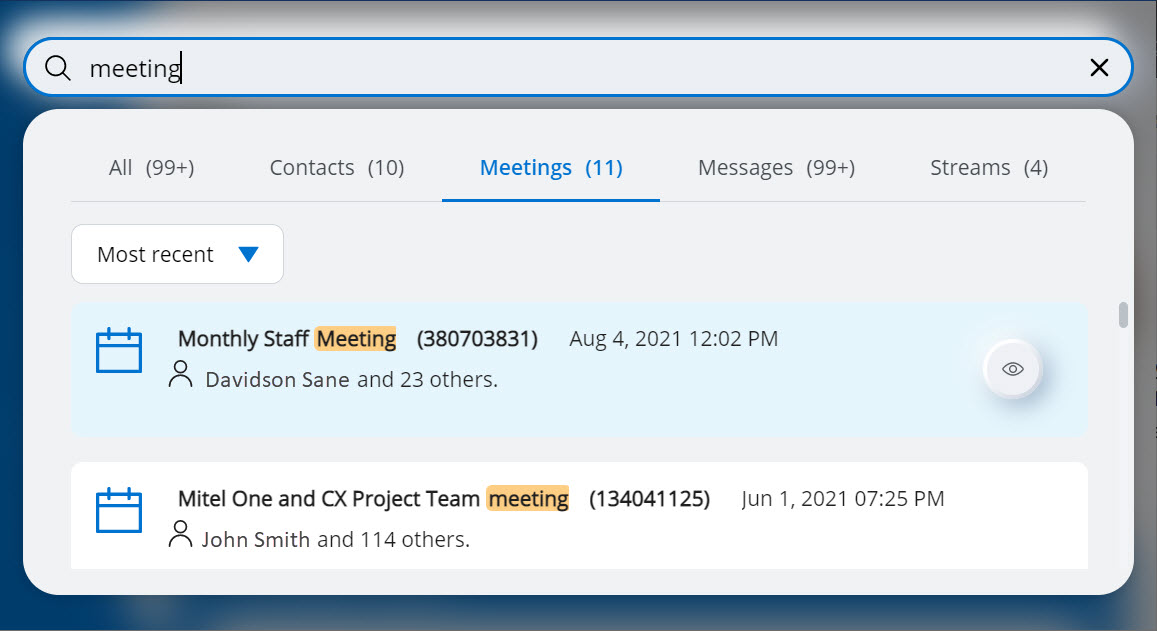Open Monthly Staff Meeting title
Image resolution: width=1157 pixels, height=631 pixels.
coord(287,339)
